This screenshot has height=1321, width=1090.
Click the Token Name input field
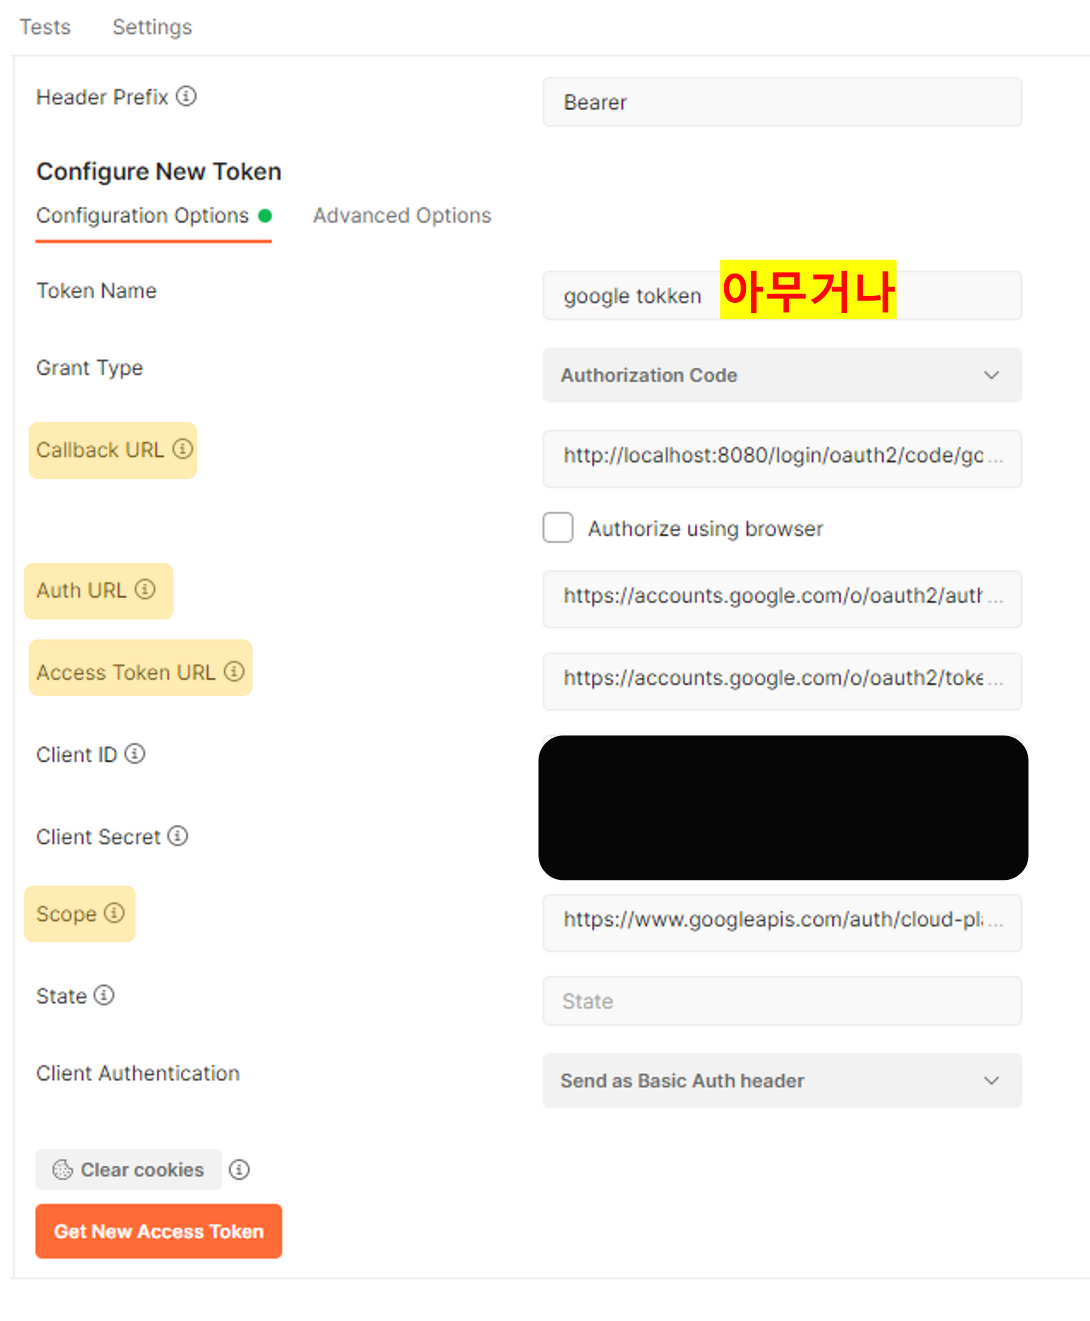(782, 295)
